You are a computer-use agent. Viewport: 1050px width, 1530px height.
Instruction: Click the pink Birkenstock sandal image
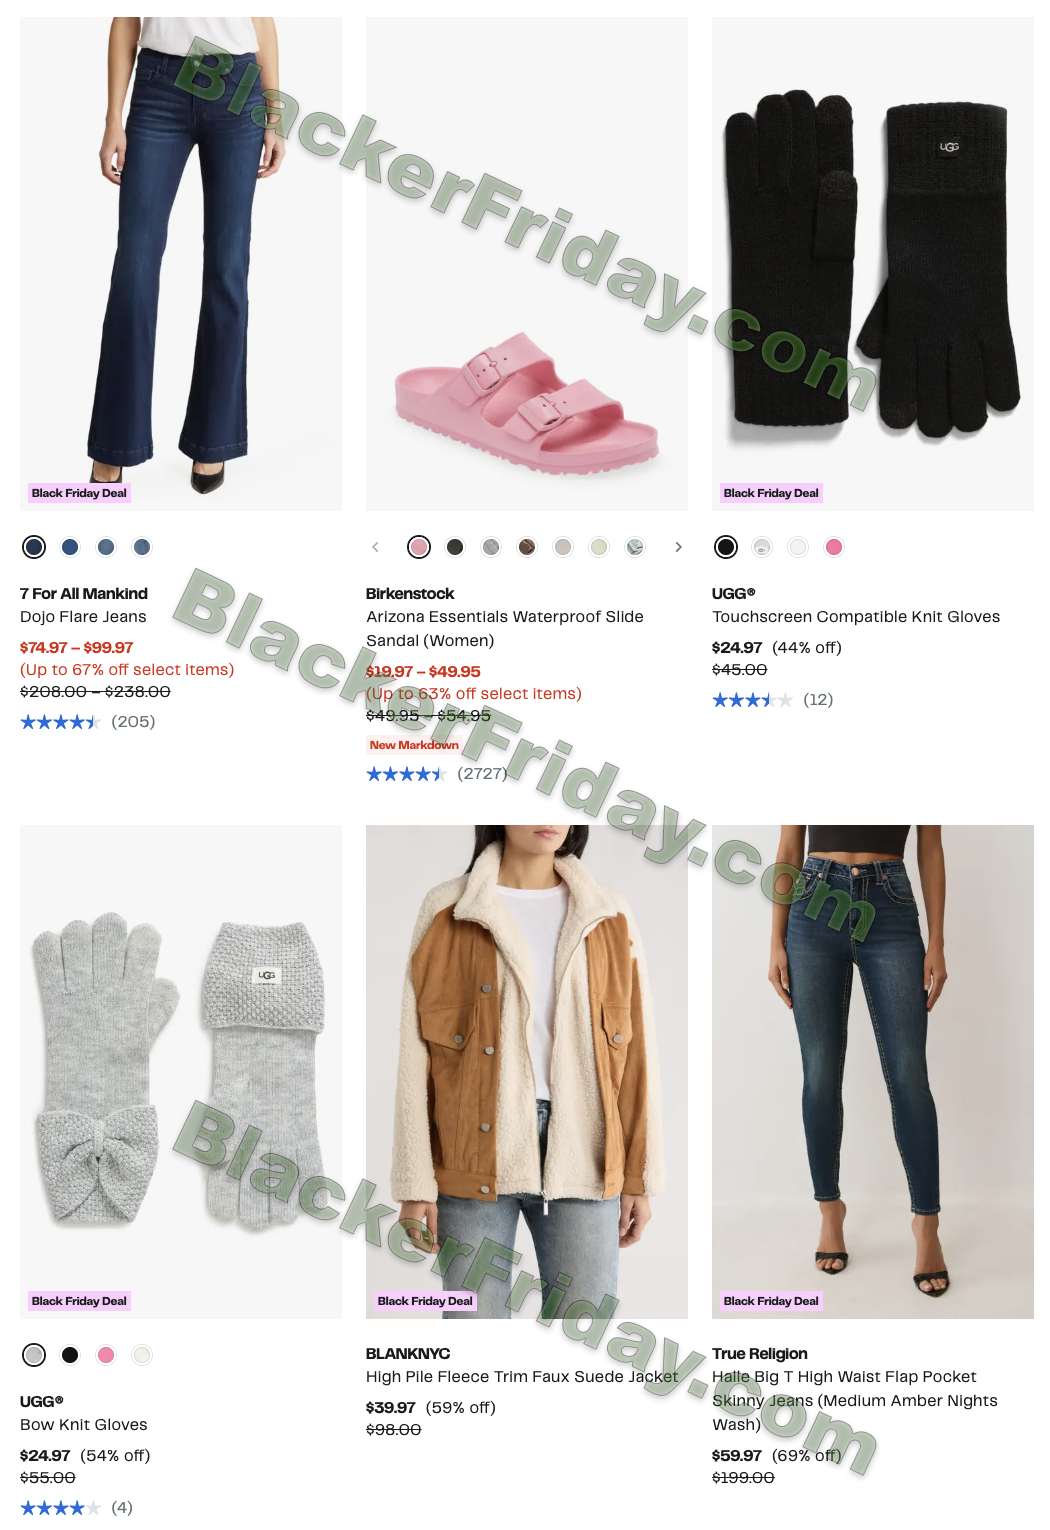[527, 264]
